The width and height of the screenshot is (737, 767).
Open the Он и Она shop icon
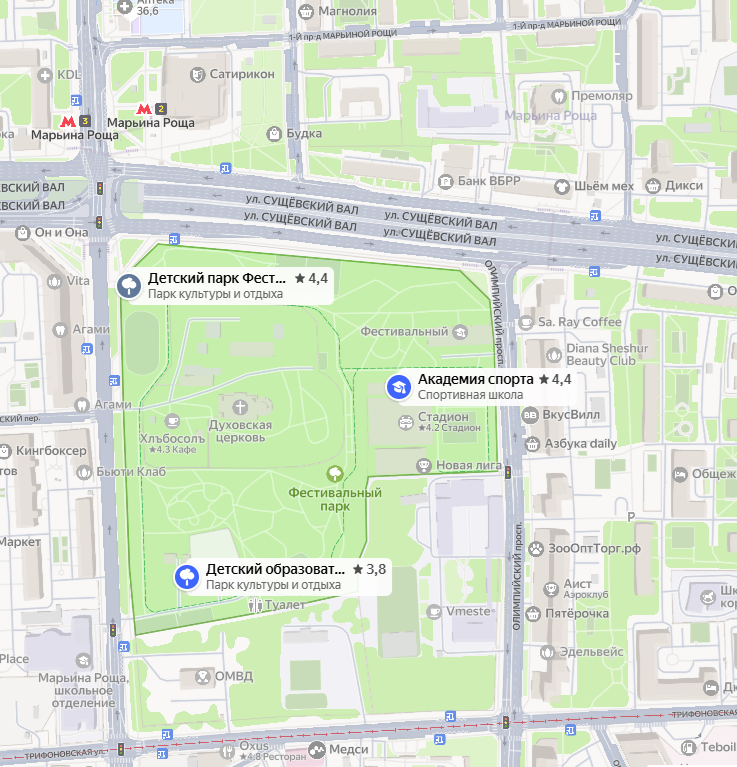pos(22,233)
